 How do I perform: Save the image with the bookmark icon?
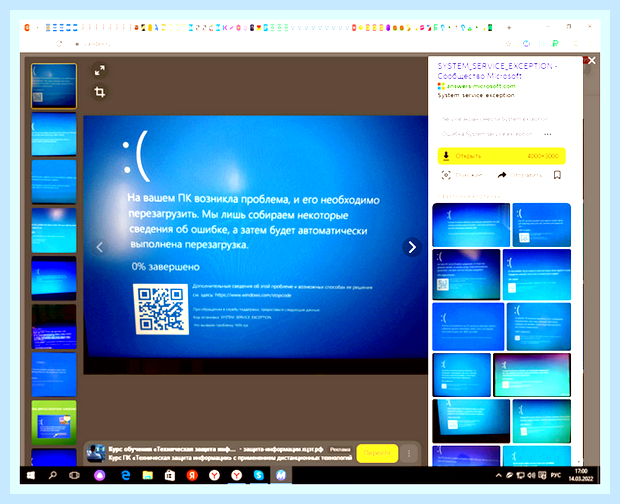[x=557, y=175]
